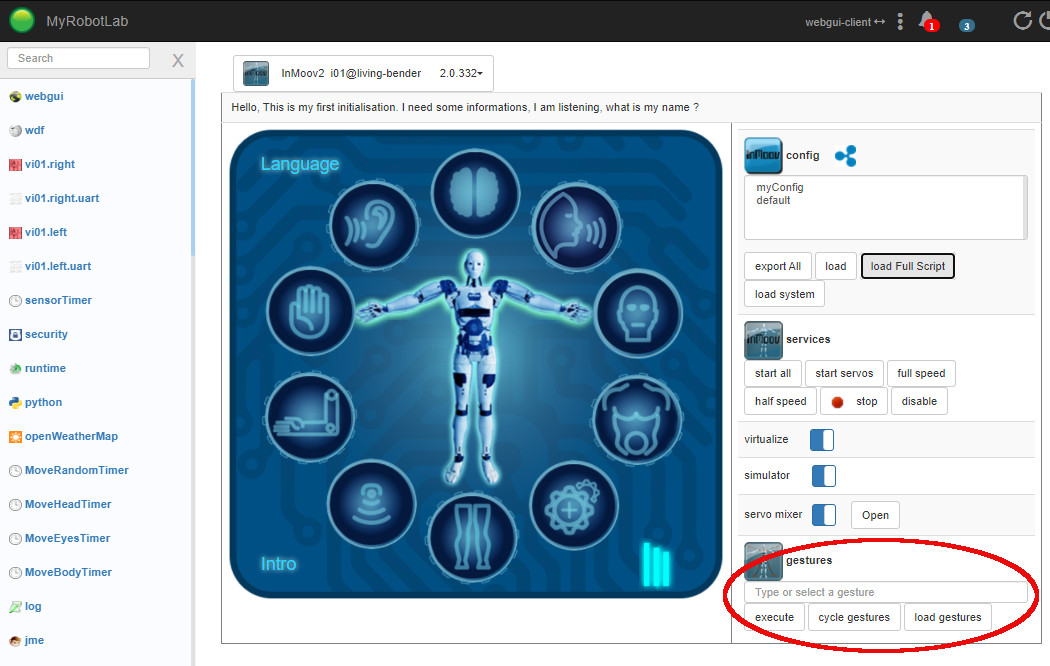The height and width of the screenshot is (666, 1050).
Task: Set servos to half speed
Action: pos(780,402)
